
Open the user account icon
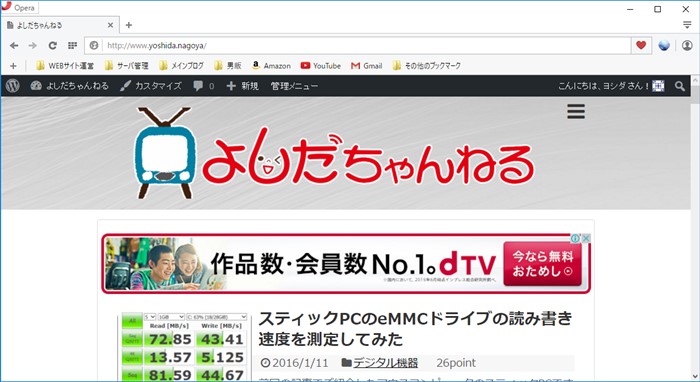pyautogui.click(x=687, y=45)
